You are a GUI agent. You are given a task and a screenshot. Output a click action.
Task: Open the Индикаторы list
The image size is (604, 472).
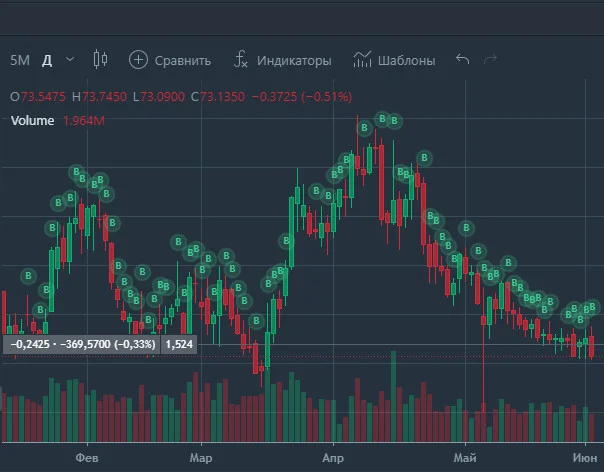[x=294, y=60]
